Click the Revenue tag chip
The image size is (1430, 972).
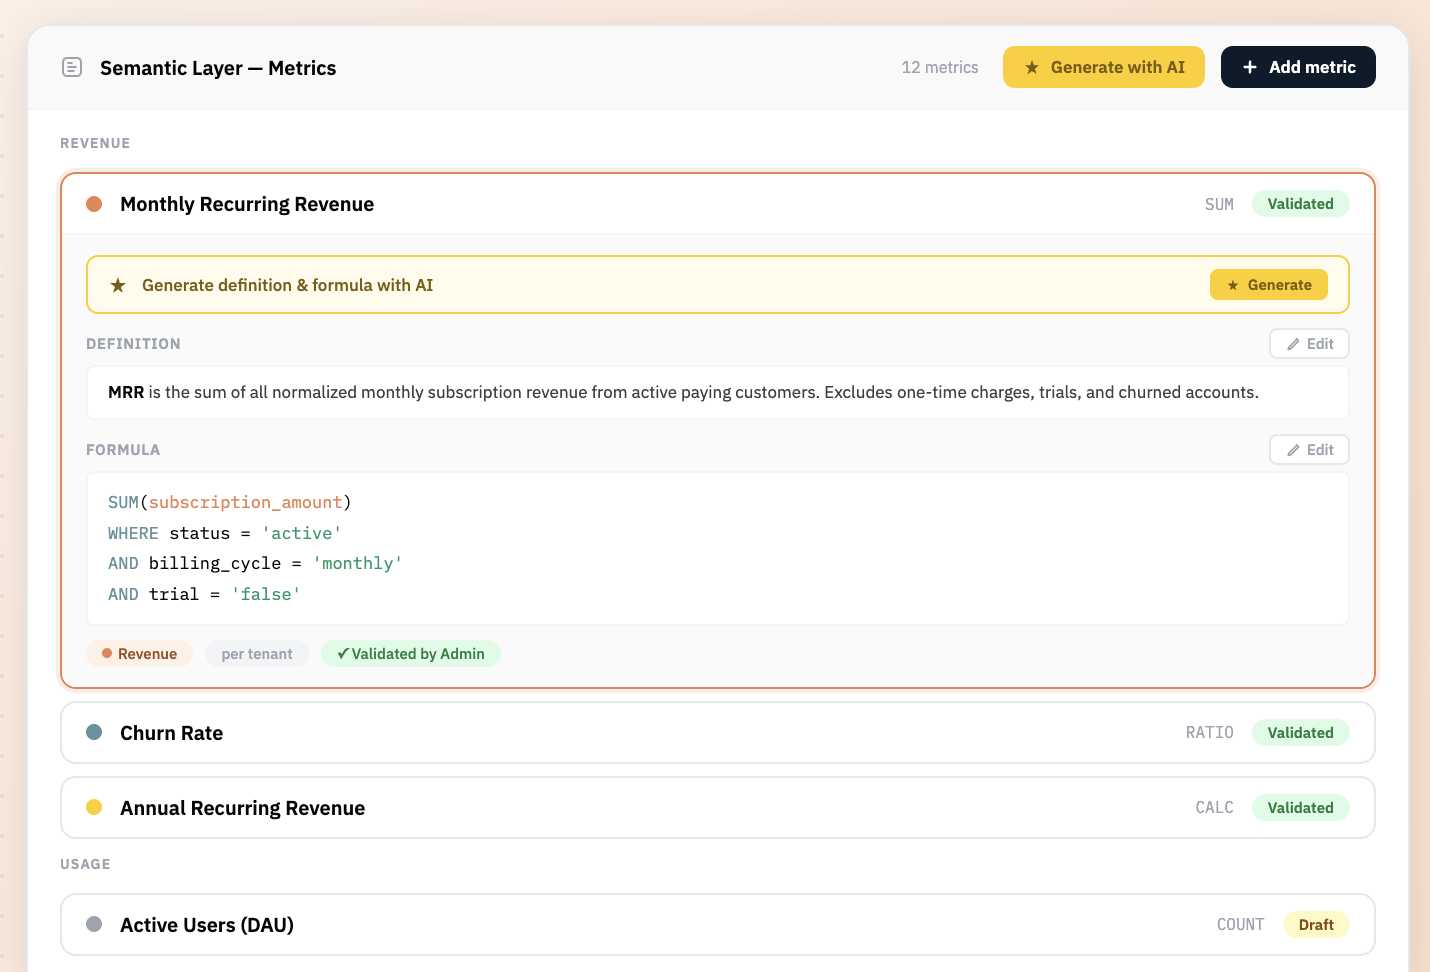click(x=139, y=654)
